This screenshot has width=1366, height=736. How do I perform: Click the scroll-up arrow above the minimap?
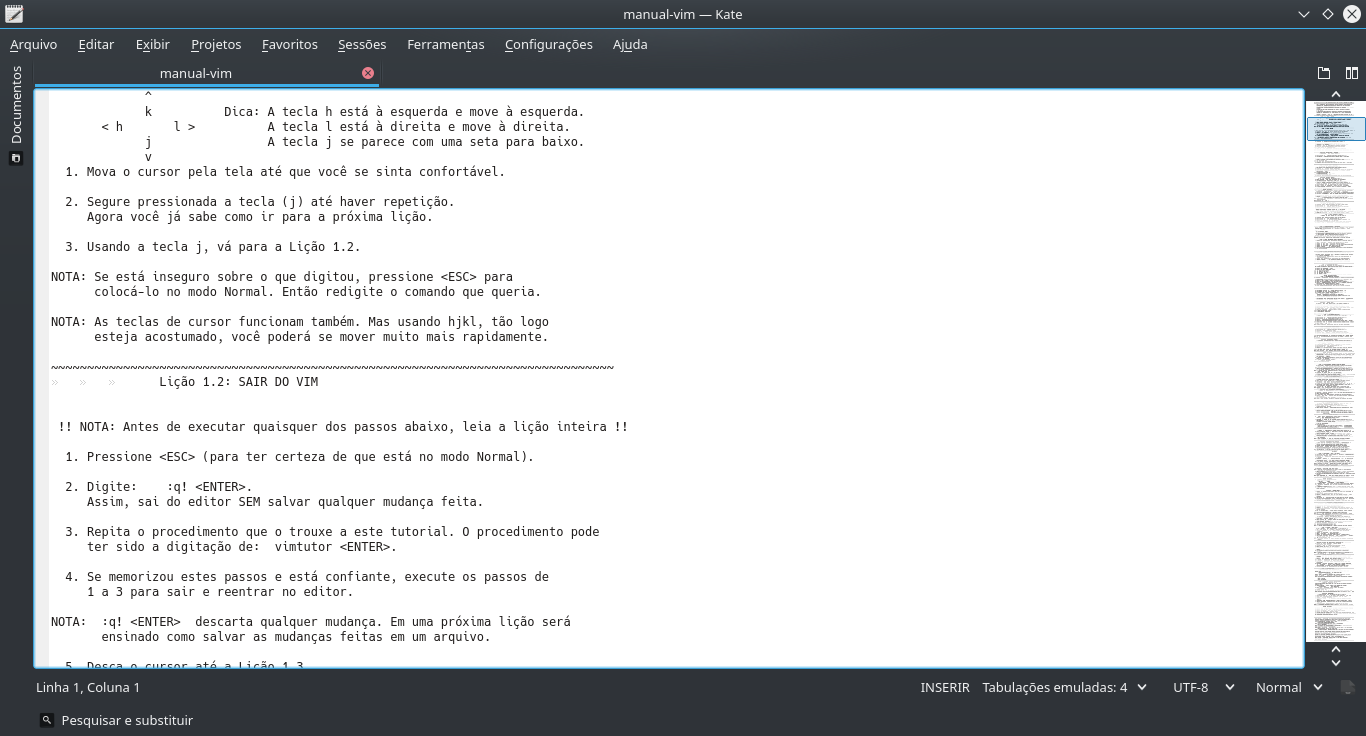point(1336,94)
